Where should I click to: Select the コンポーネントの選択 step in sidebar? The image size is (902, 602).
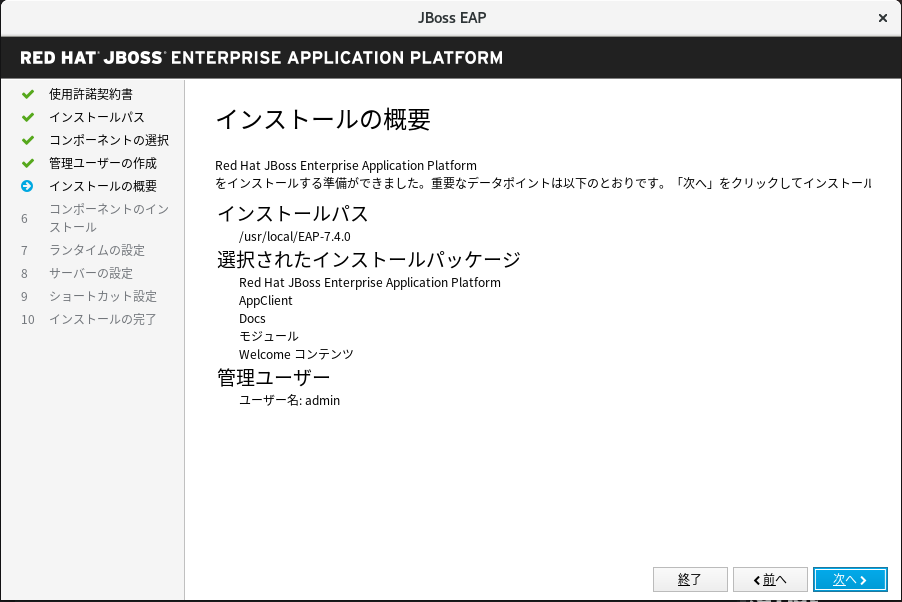click(109, 140)
